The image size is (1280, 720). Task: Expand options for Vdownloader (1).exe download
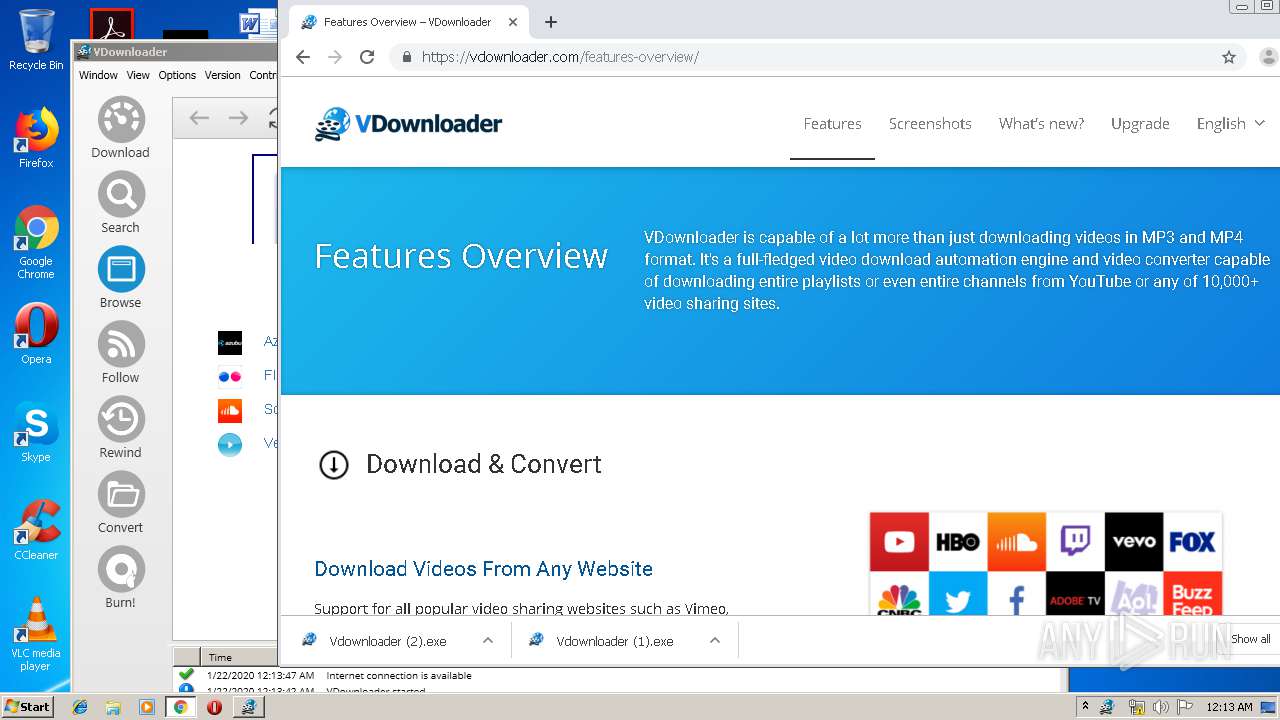pyautogui.click(x=715, y=641)
